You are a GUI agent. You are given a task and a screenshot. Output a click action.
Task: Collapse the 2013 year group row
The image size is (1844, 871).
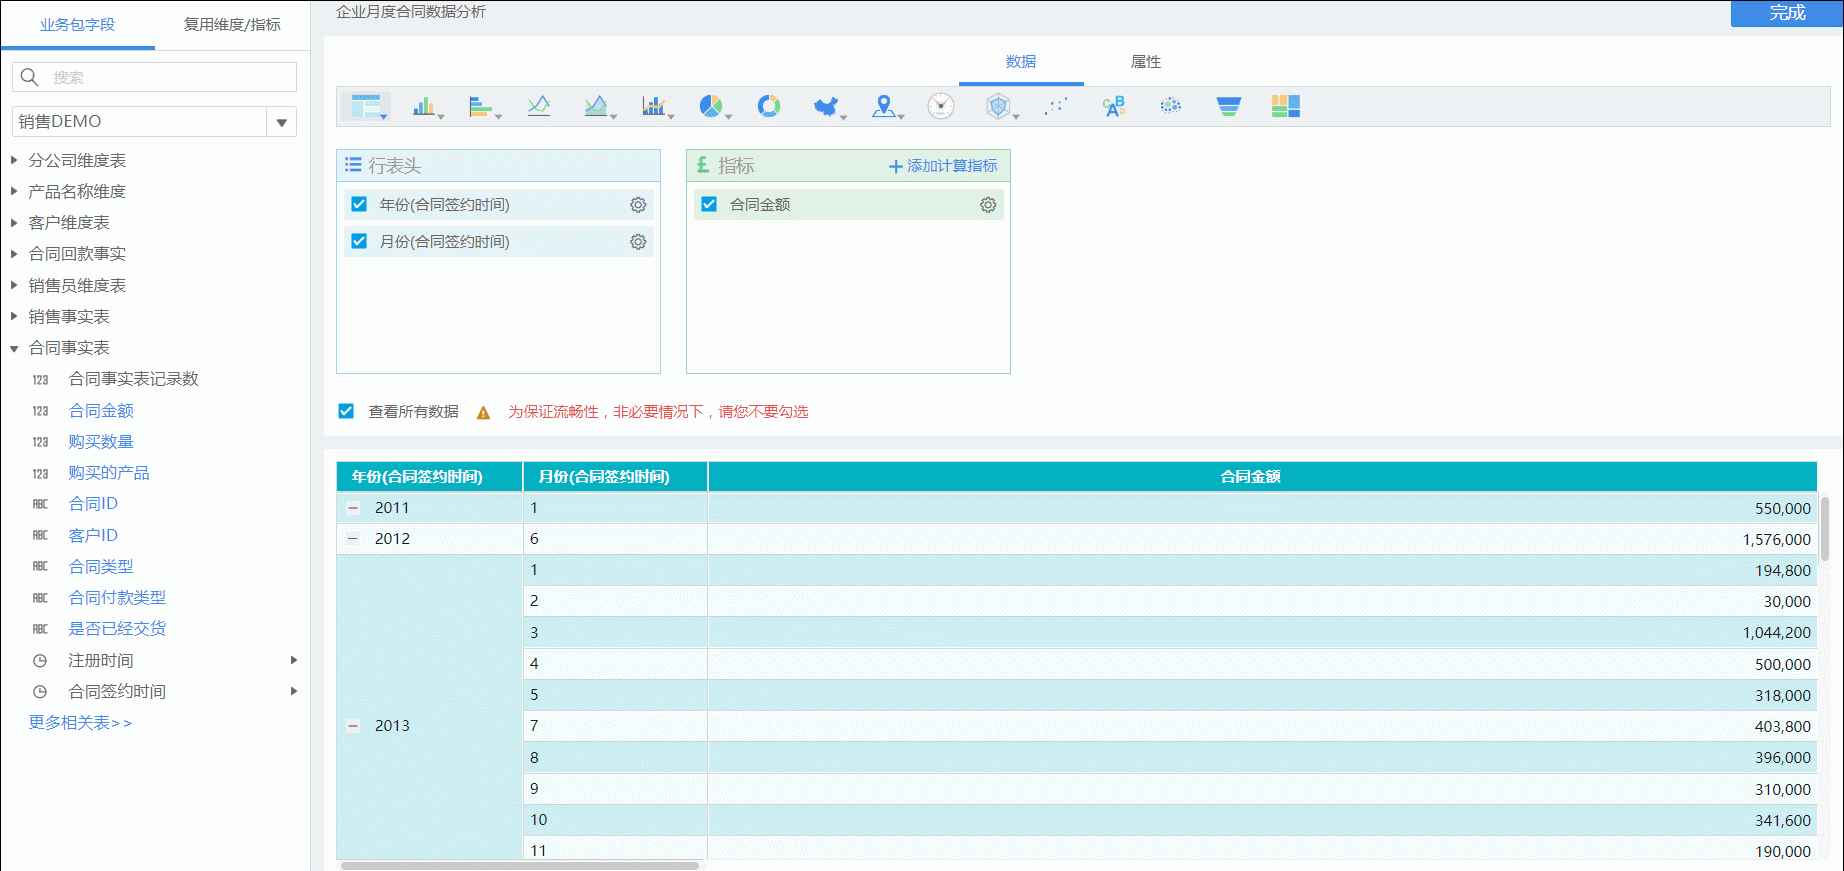(x=353, y=726)
